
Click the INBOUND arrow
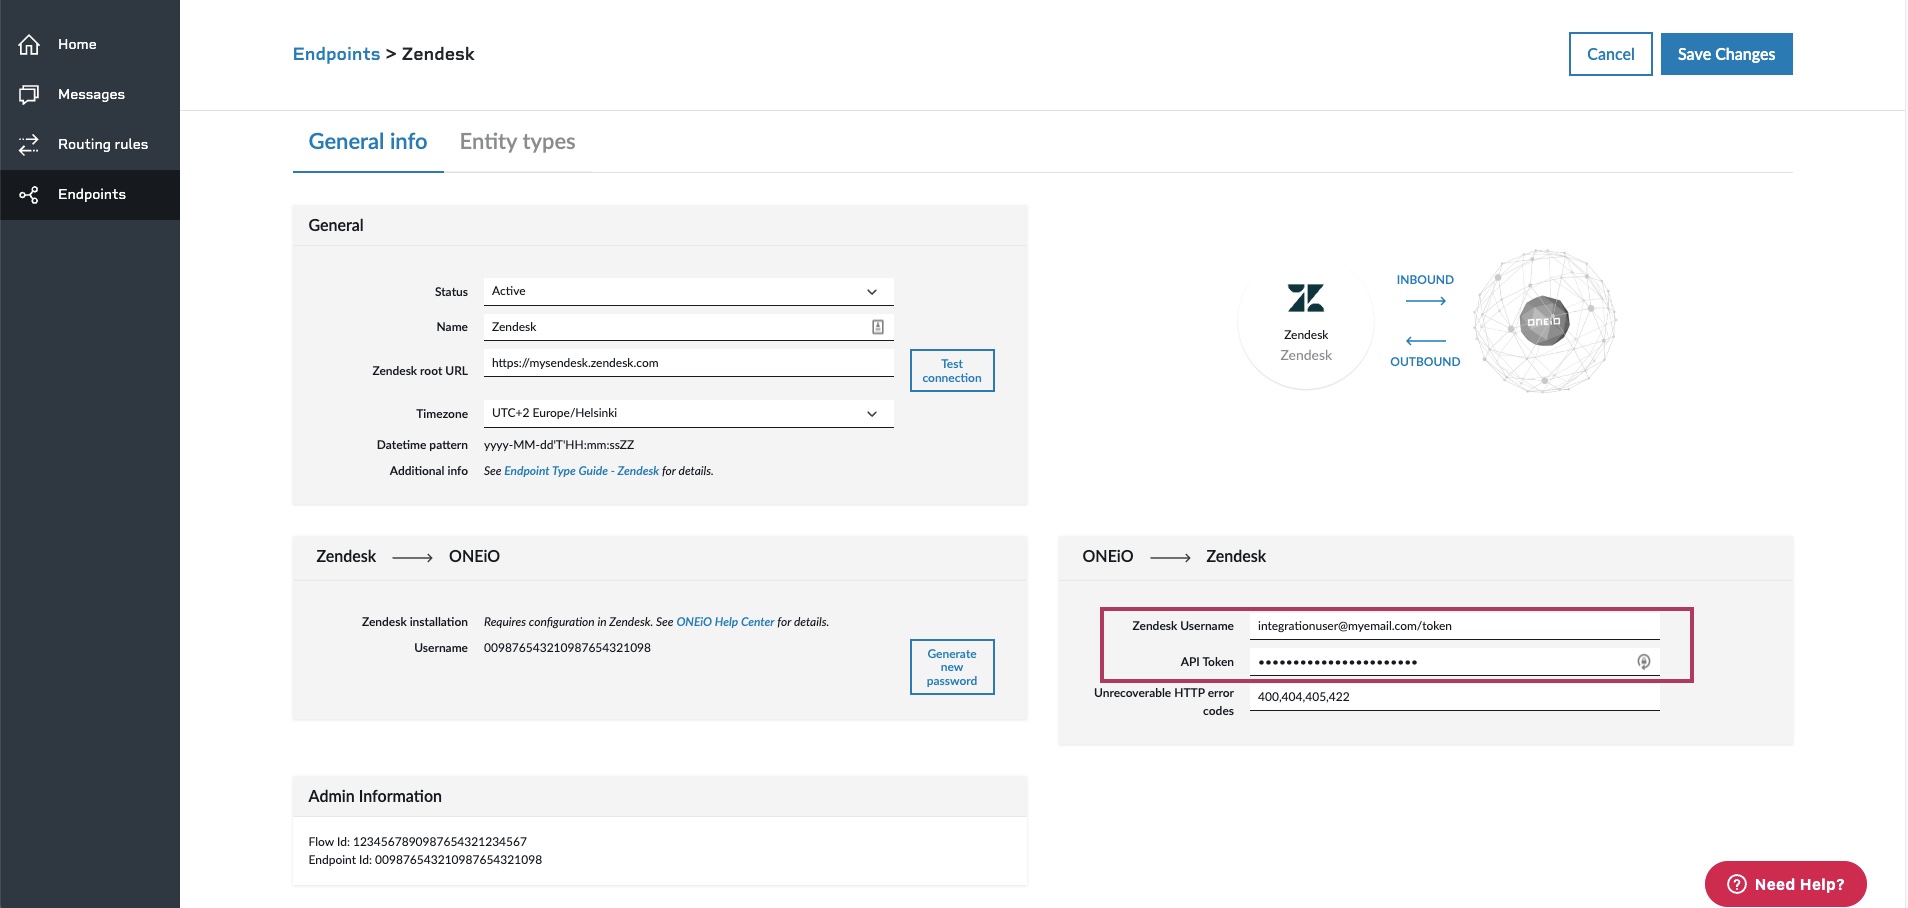pos(1426,301)
